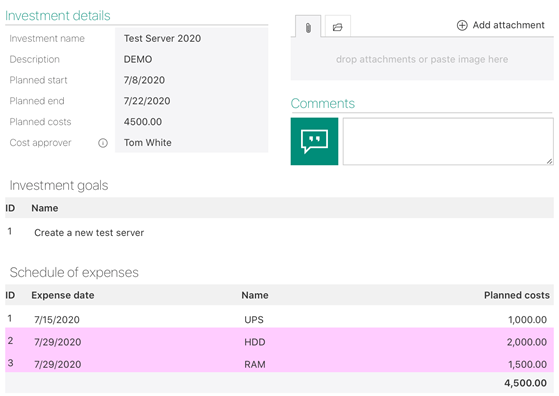This screenshot has height=396, width=559.
Task: Click the Schedule of expenses heading
Action: 74,272
